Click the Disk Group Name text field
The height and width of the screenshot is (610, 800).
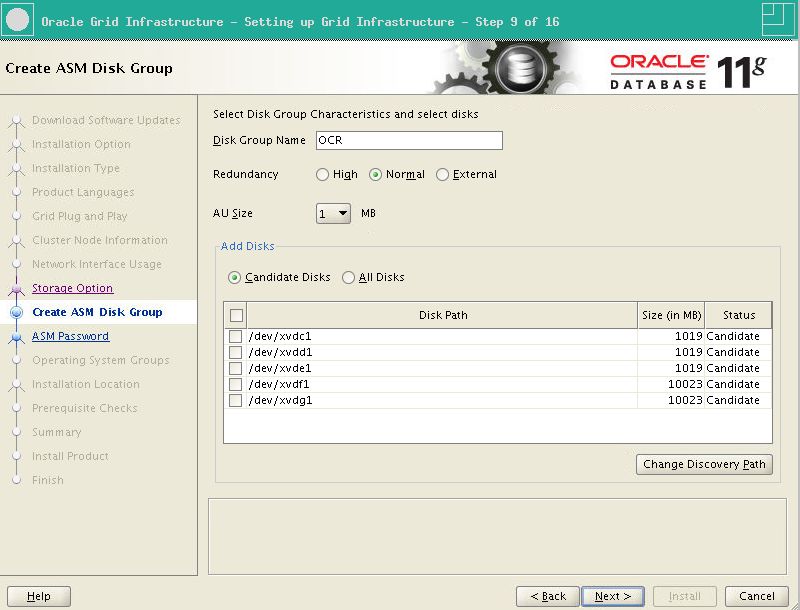pos(409,141)
